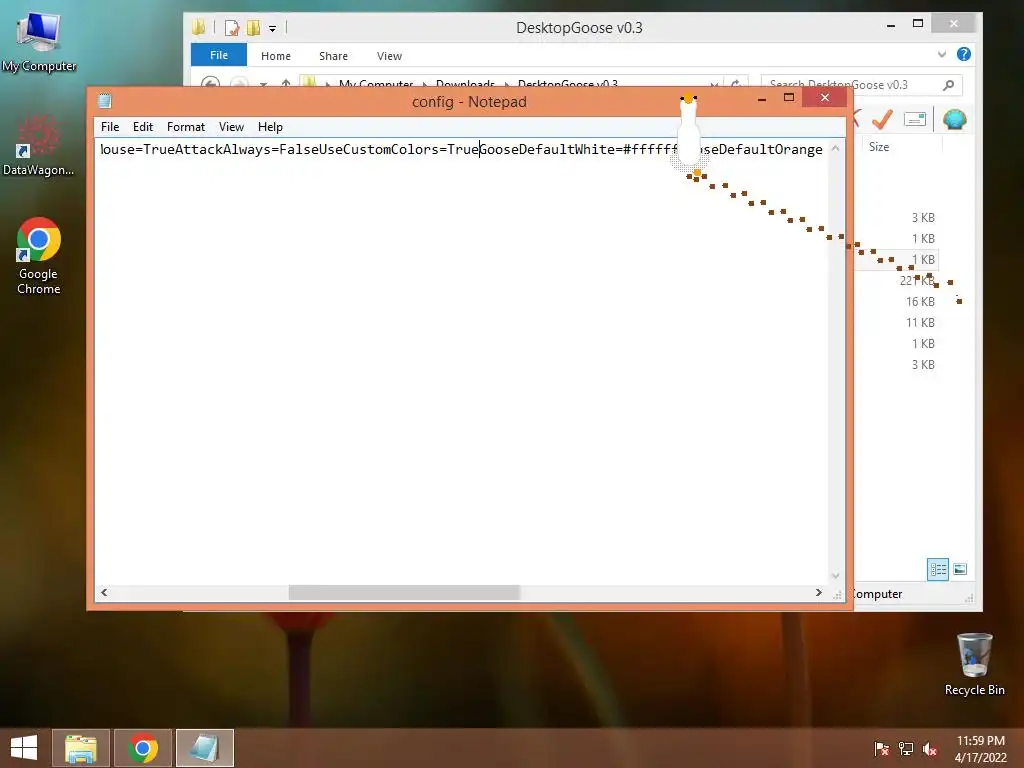Open the Notepad File menu
The width and height of the screenshot is (1024, 768).
(x=110, y=127)
